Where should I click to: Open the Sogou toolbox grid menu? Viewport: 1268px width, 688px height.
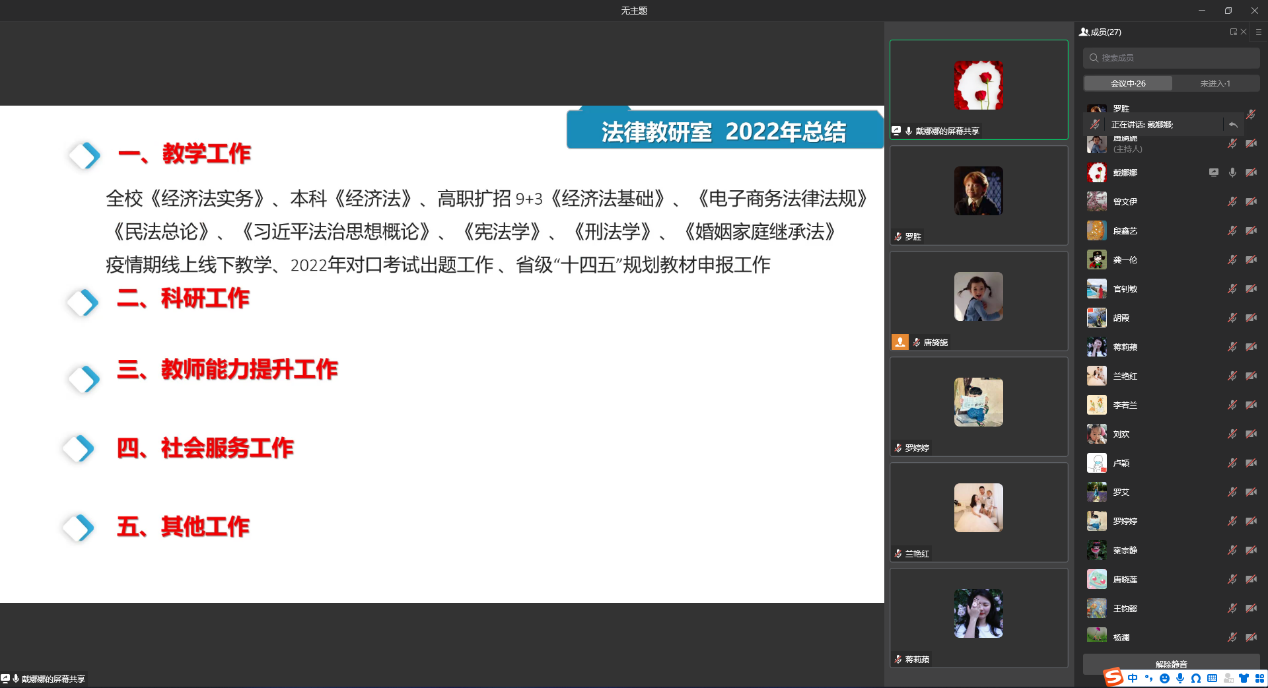tap(1259, 678)
